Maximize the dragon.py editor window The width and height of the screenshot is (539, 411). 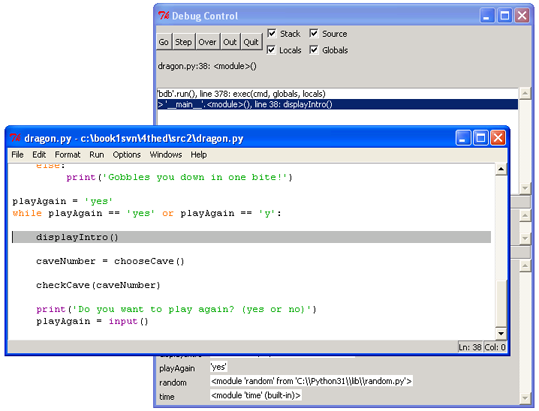(480, 138)
